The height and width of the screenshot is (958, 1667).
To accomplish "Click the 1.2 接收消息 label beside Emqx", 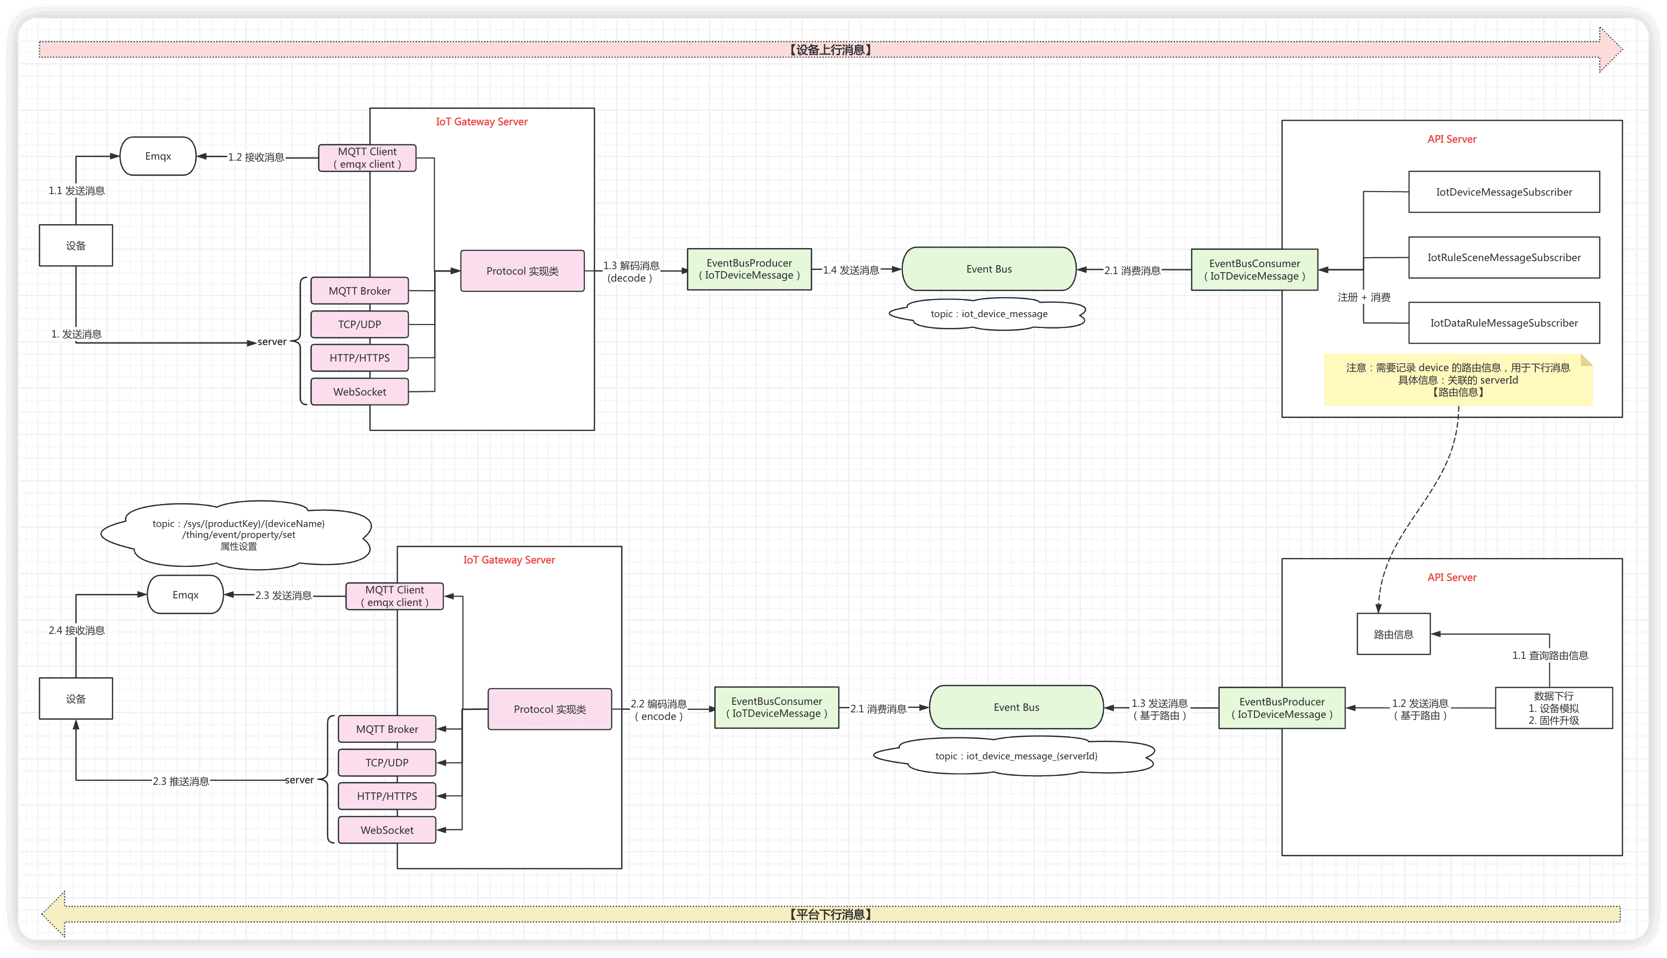I will (256, 157).
